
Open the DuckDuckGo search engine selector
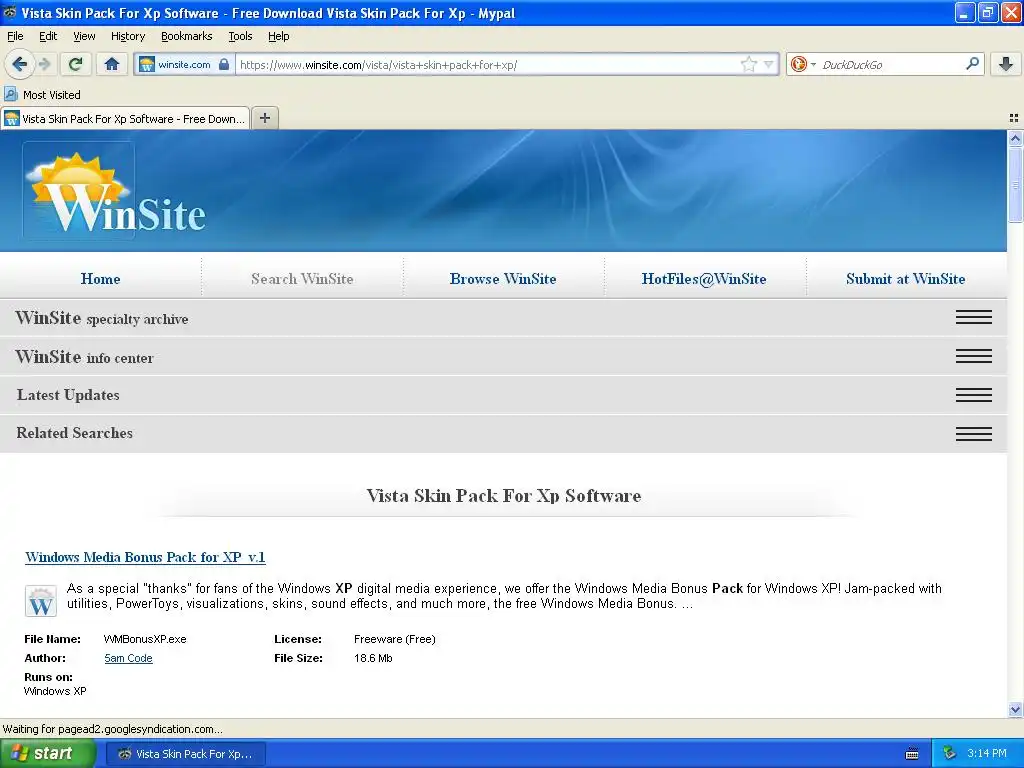[x=803, y=64]
